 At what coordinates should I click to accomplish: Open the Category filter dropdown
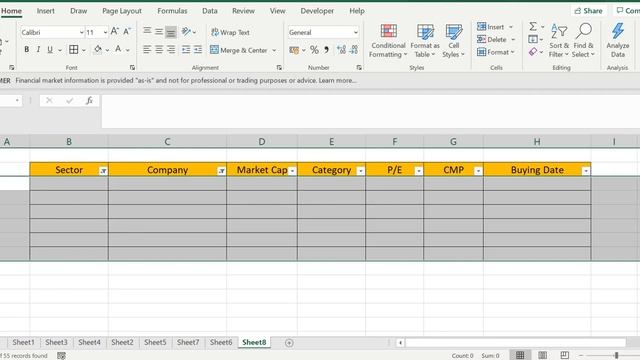coord(360,171)
